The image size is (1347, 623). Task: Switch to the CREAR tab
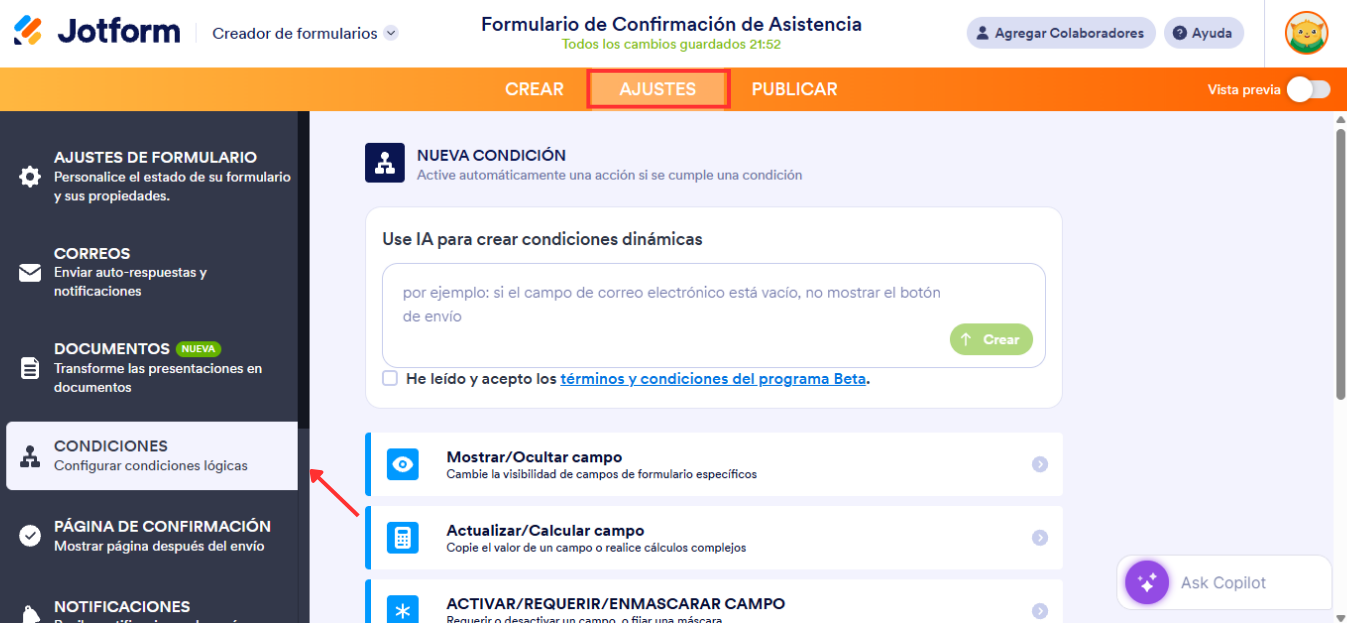pyautogui.click(x=534, y=89)
